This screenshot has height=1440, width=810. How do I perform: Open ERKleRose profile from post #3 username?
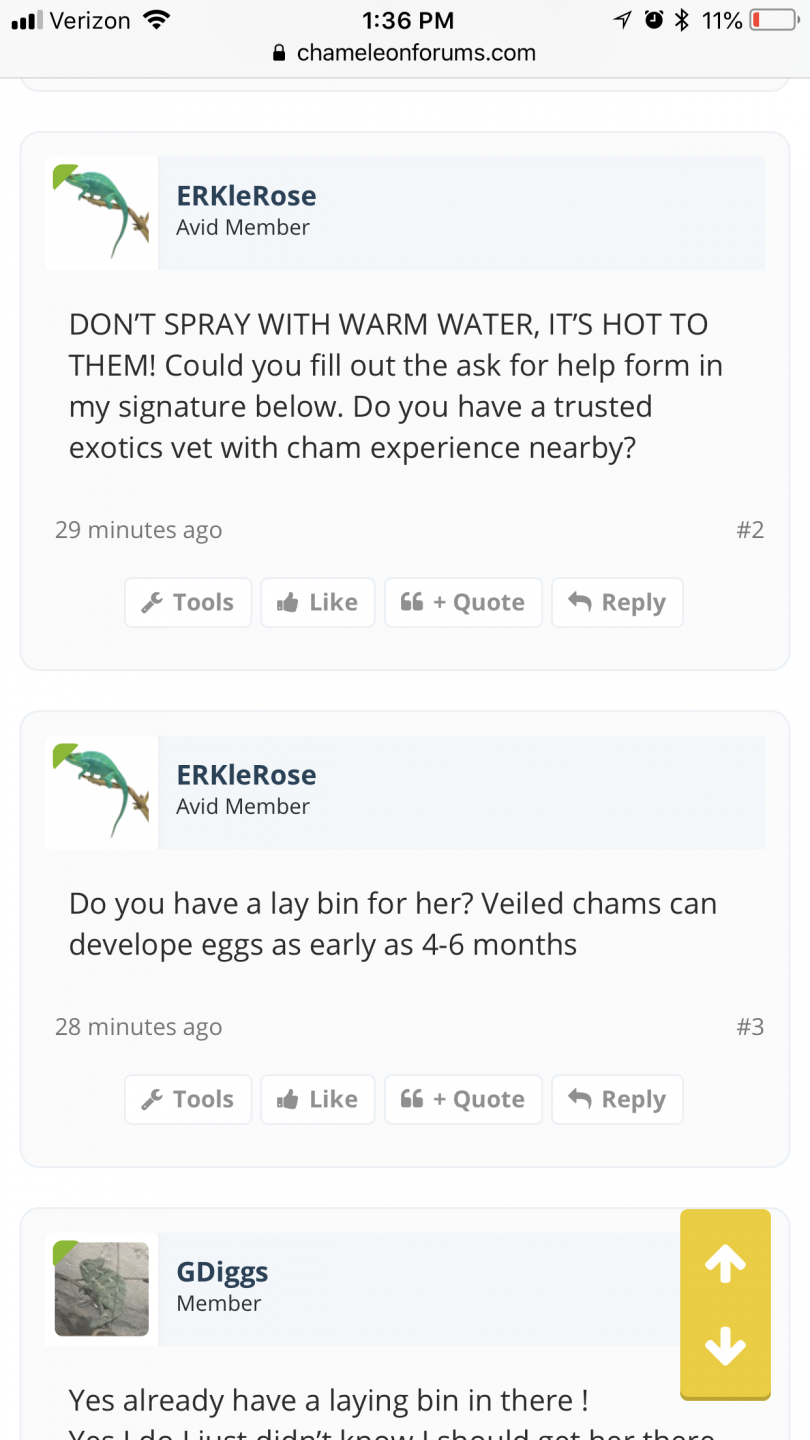coord(246,774)
